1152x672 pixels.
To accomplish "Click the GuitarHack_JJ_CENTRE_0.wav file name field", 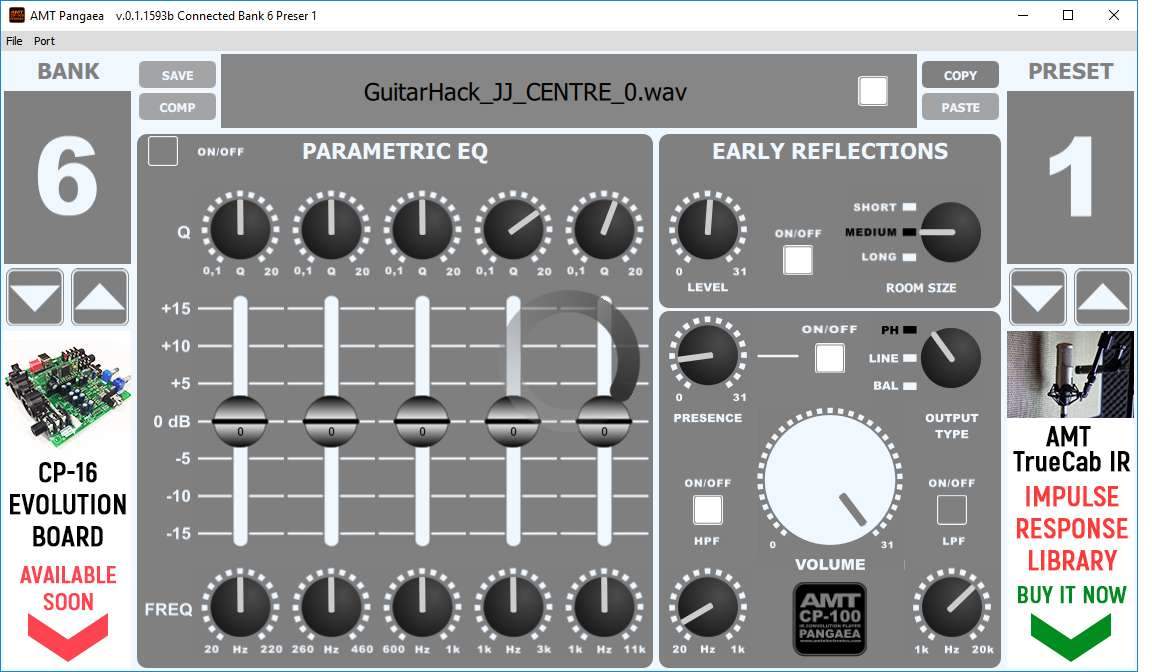I will tap(569, 91).
